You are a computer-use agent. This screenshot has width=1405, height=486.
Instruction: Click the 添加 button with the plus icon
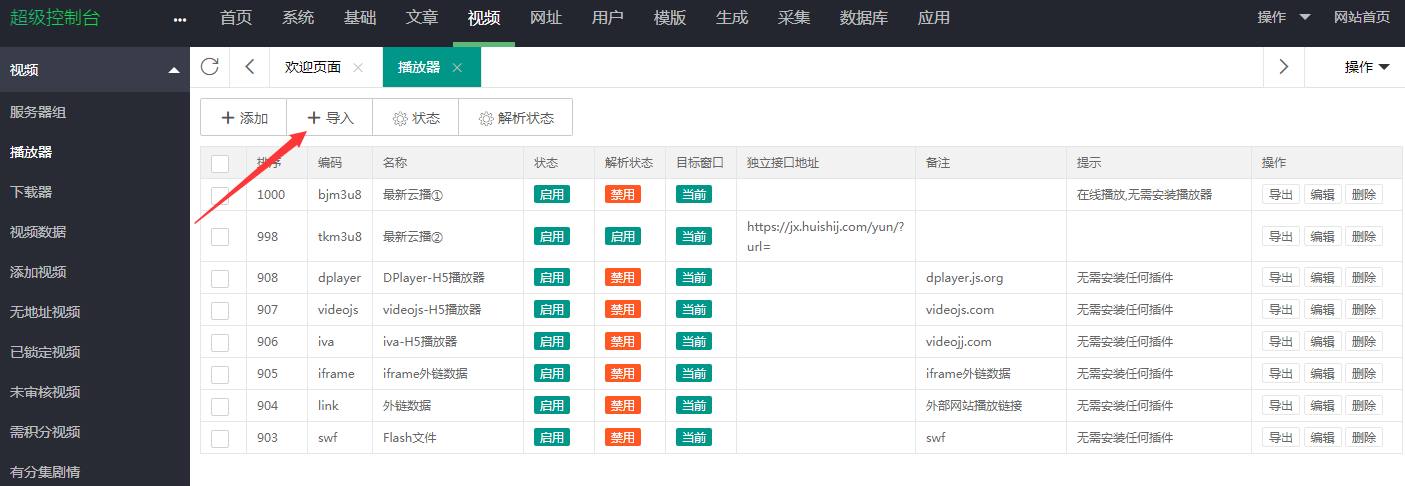[244, 118]
